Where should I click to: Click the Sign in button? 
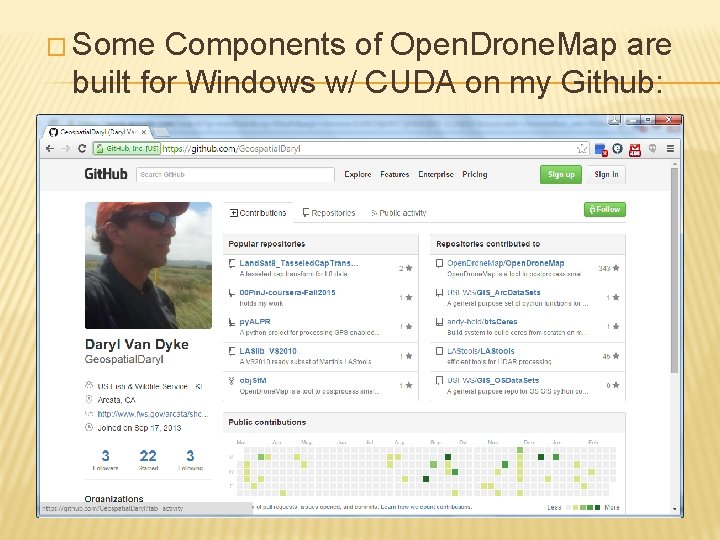pos(606,174)
